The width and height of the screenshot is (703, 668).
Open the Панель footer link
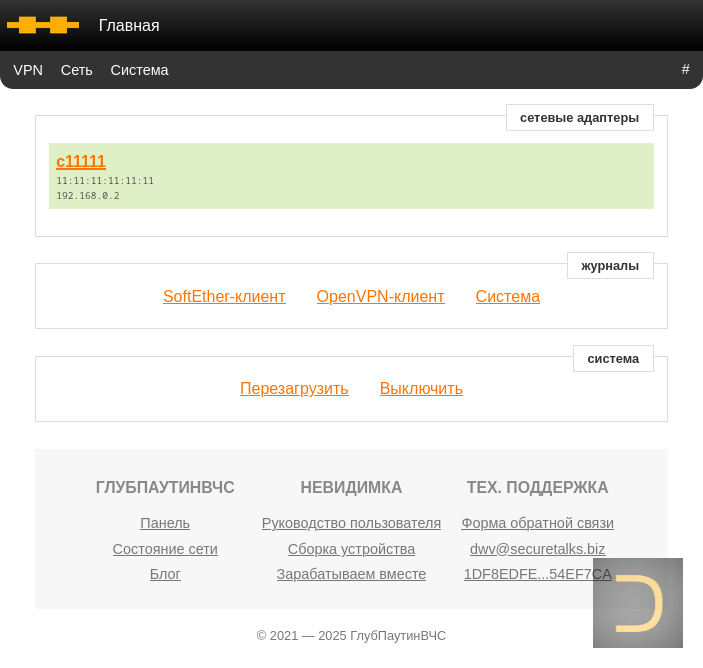point(165,523)
